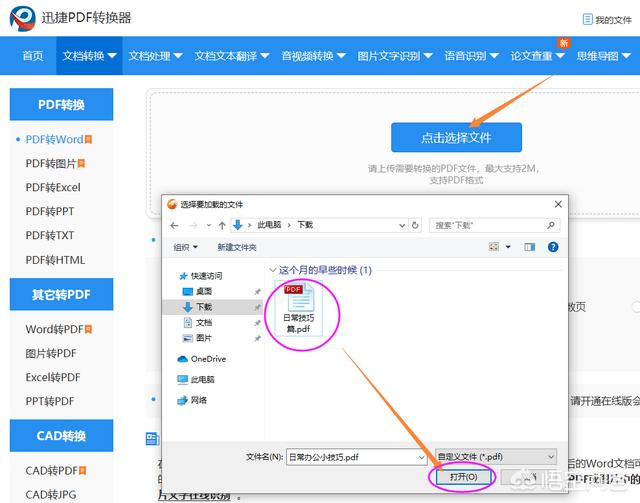
Task: Expand address bar history dropdown
Action: tap(402, 225)
